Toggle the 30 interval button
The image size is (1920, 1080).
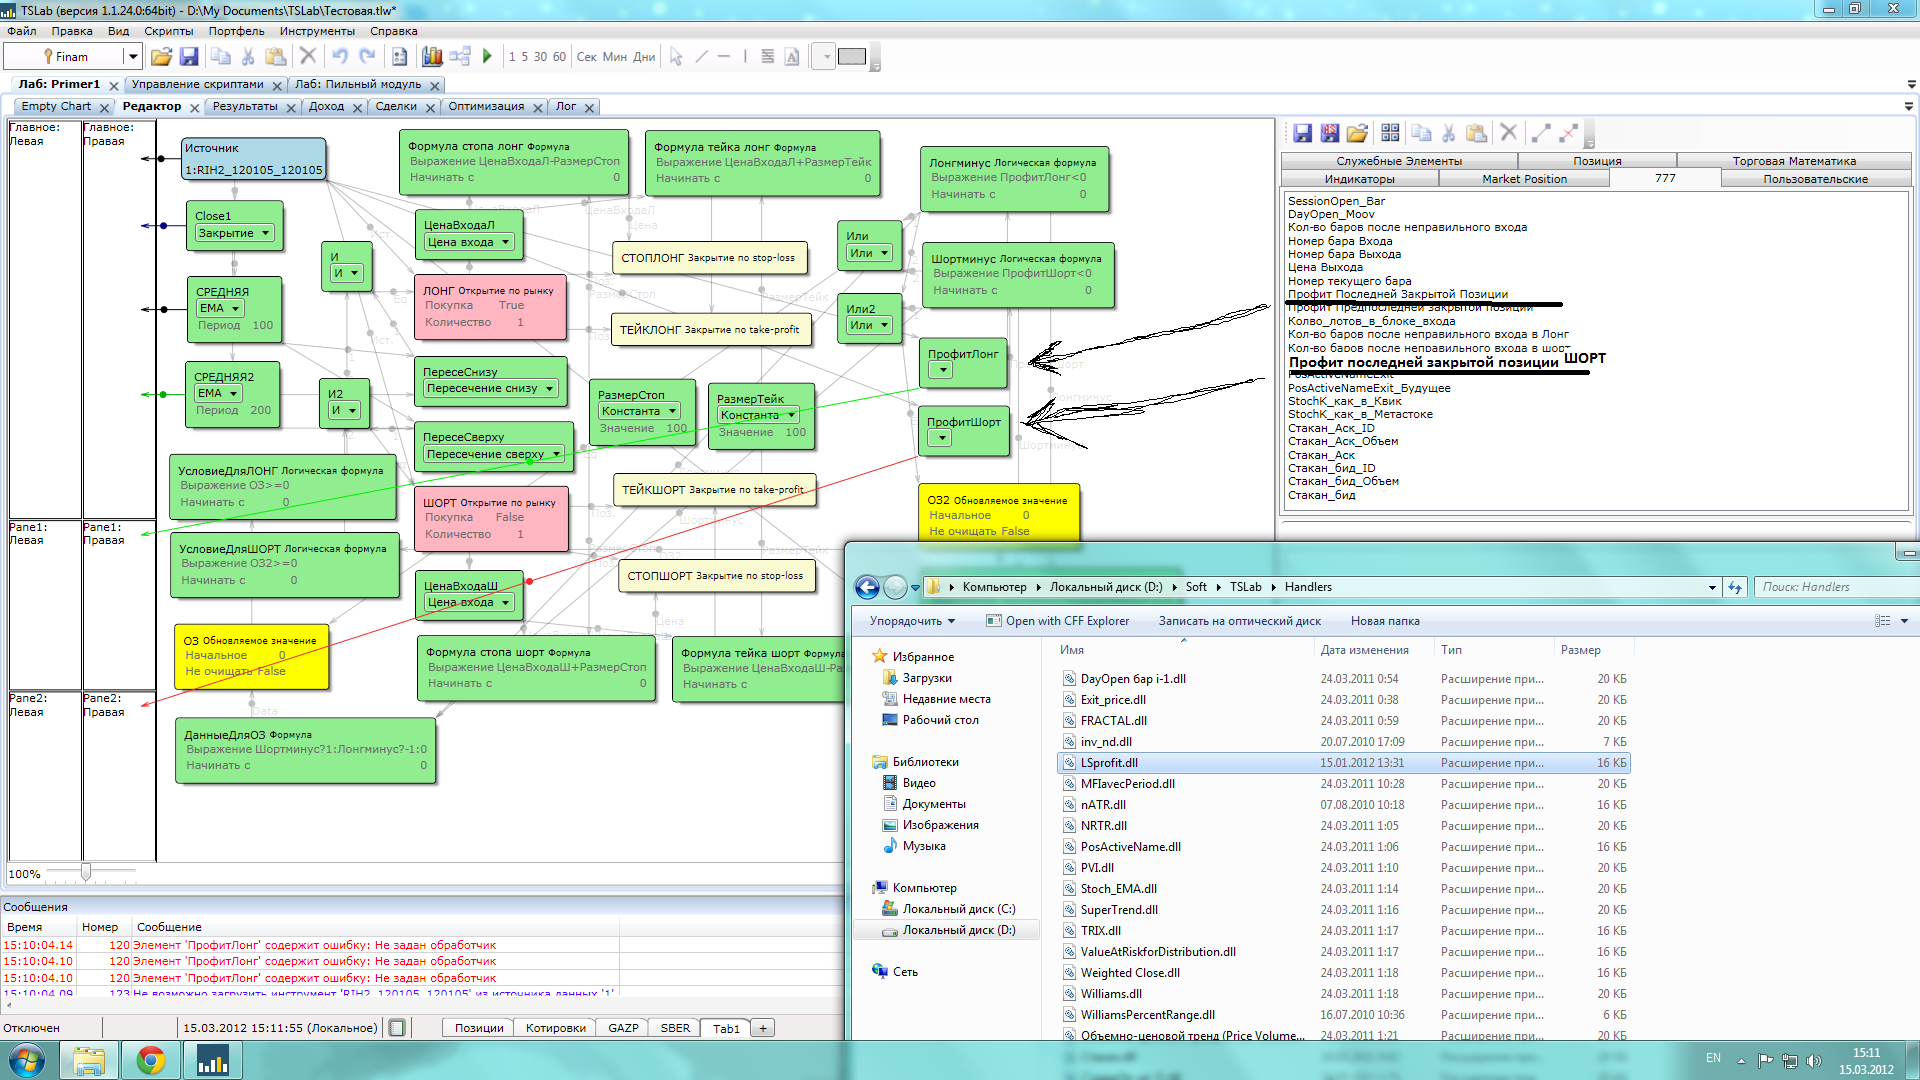(540, 57)
